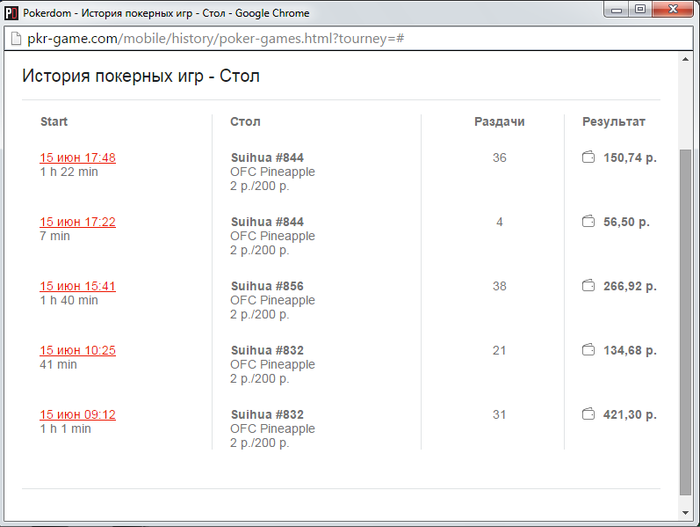Click the result value 134,68 p.
Viewport: 700px width, 527px height.
point(630,351)
